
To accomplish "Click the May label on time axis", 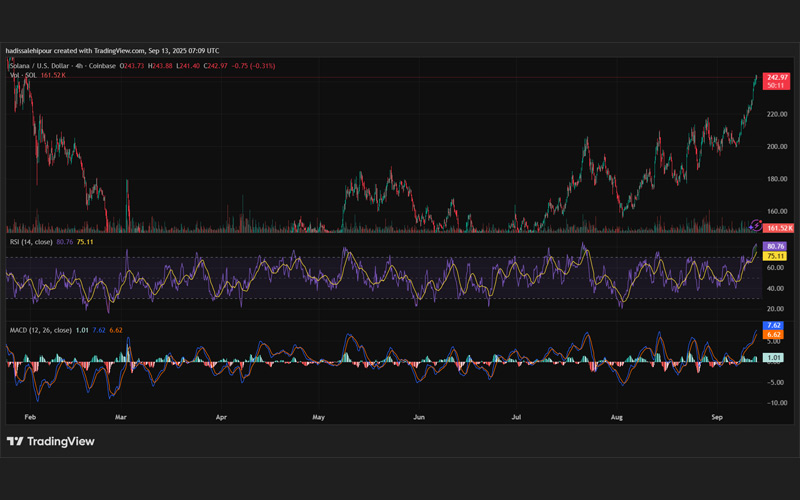I will tap(318, 417).
